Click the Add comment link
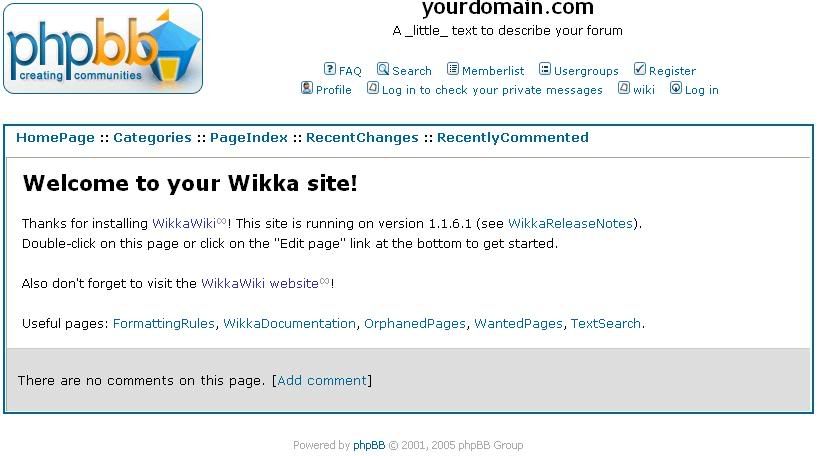 [x=322, y=381]
